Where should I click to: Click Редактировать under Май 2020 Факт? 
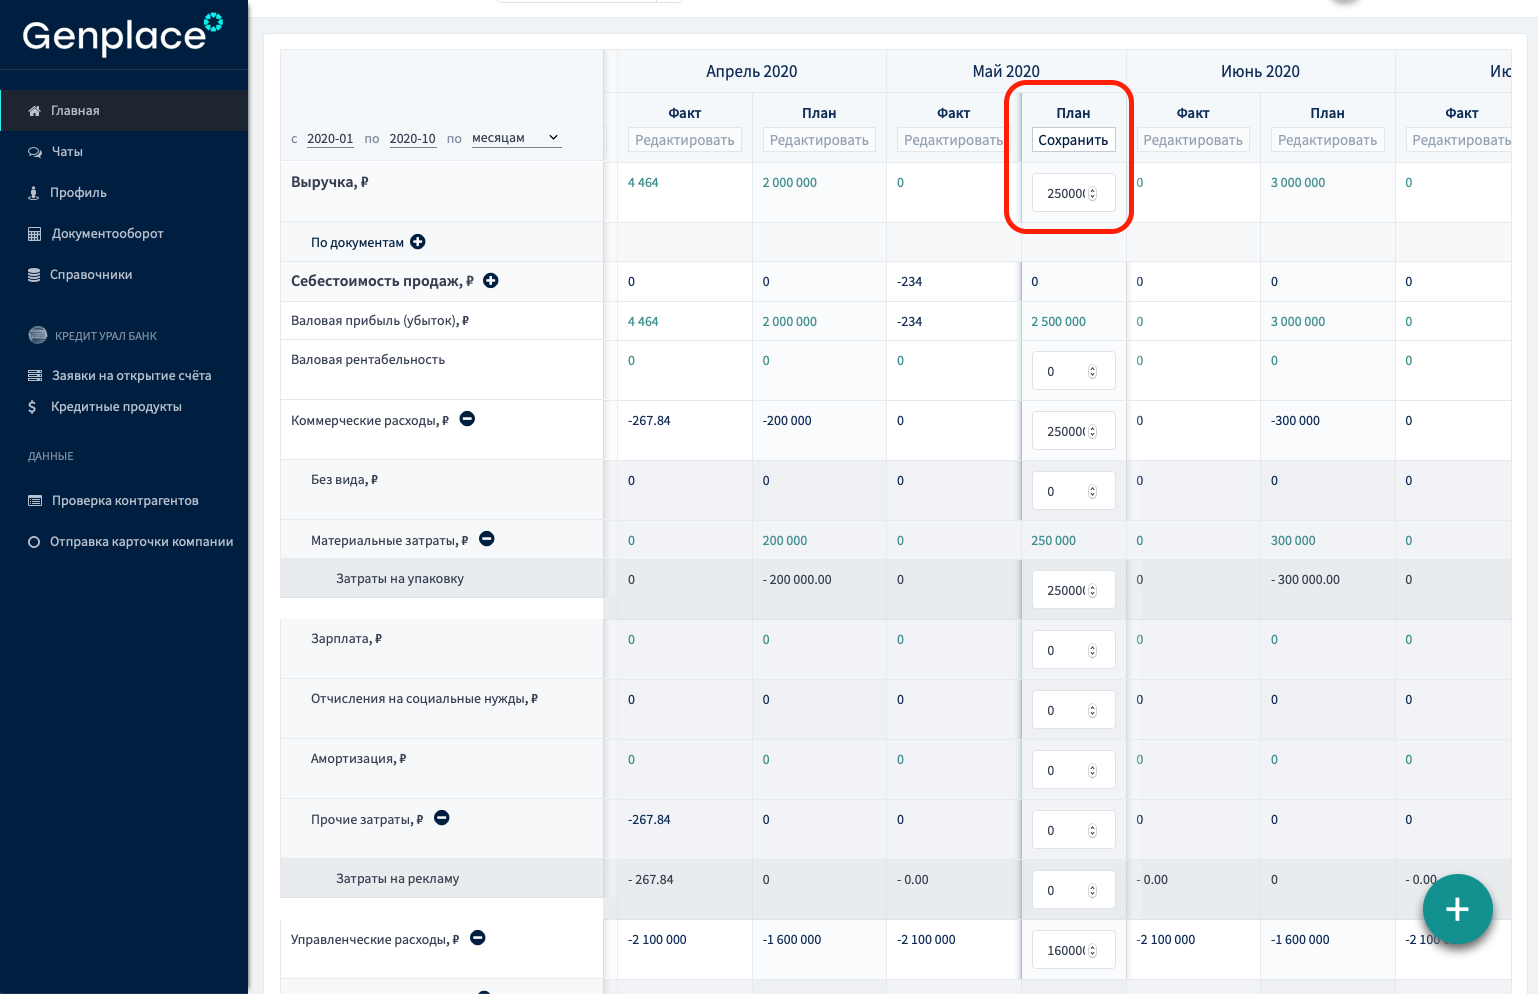coord(953,140)
